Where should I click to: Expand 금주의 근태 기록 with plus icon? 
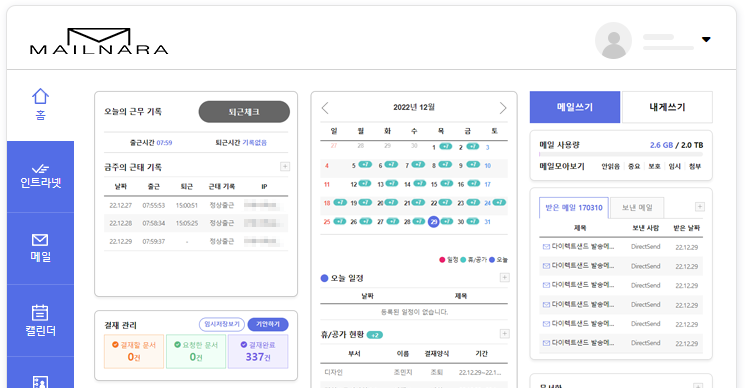point(285,166)
